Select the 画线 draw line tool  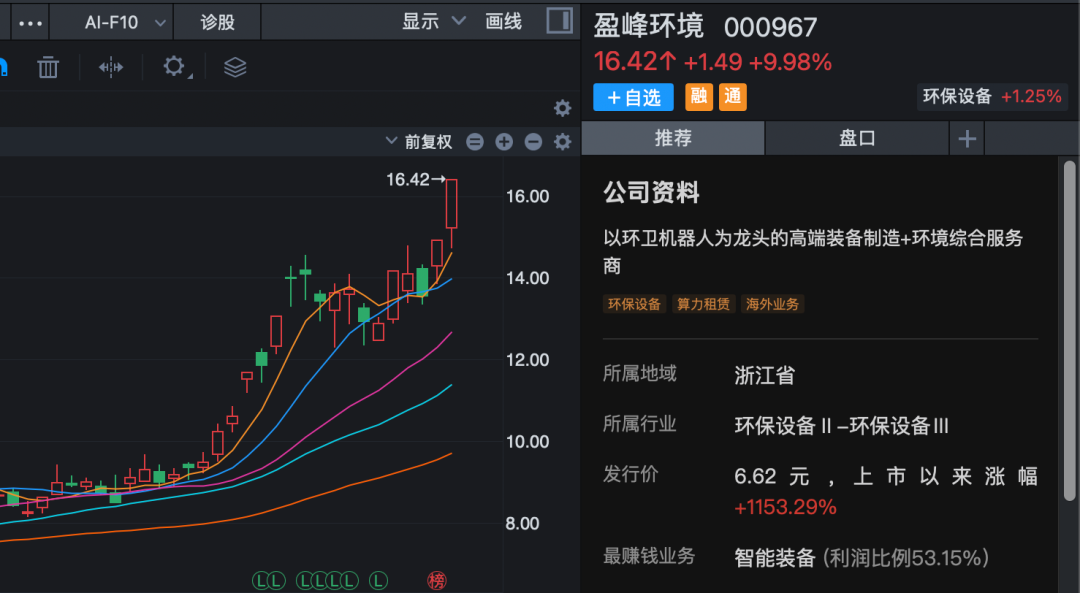(503, 21)
